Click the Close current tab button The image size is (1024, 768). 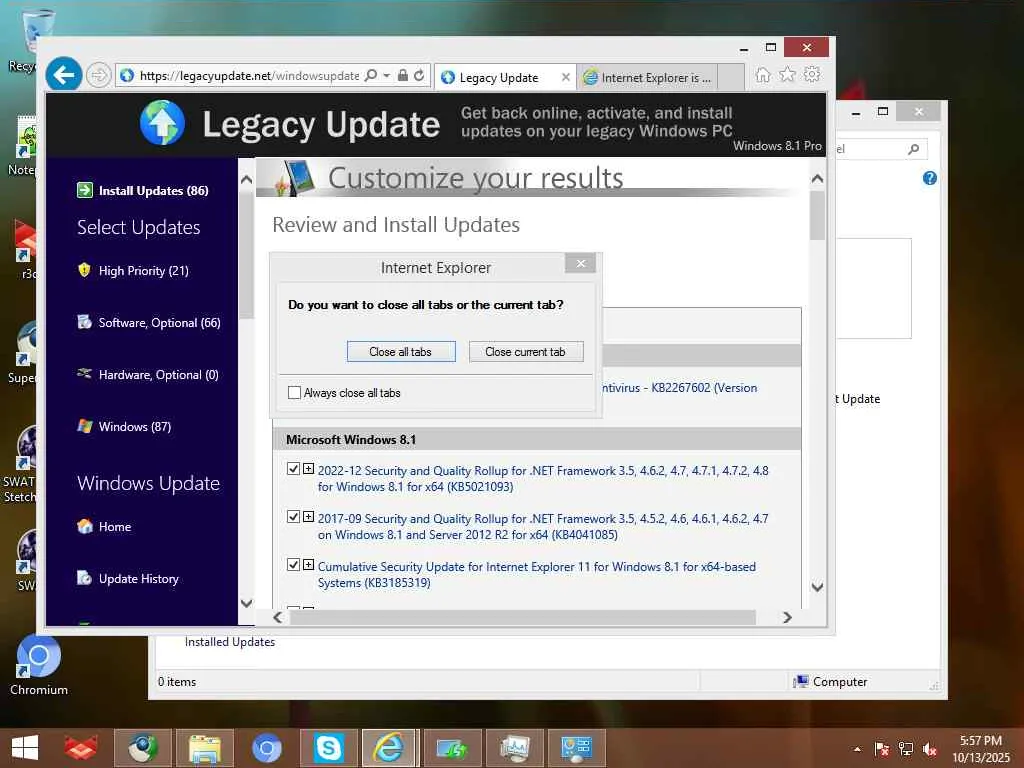click(x=526, y=351)
